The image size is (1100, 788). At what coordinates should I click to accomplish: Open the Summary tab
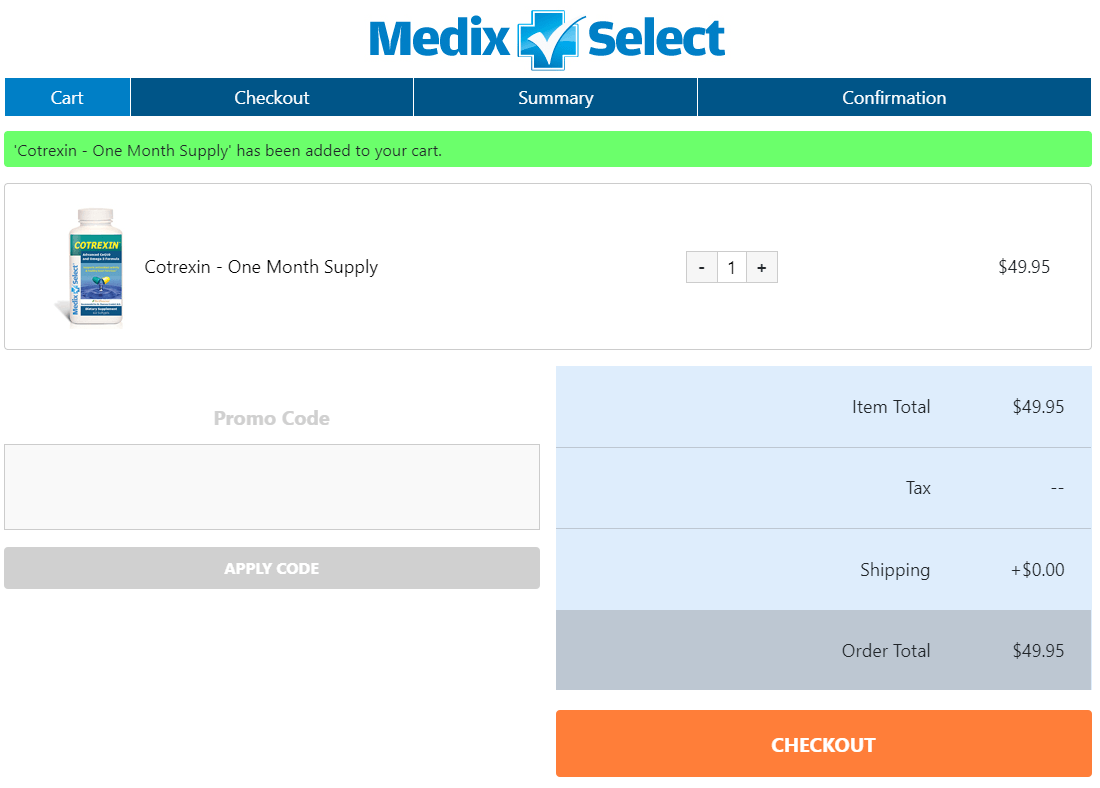[x=555, y=97]
